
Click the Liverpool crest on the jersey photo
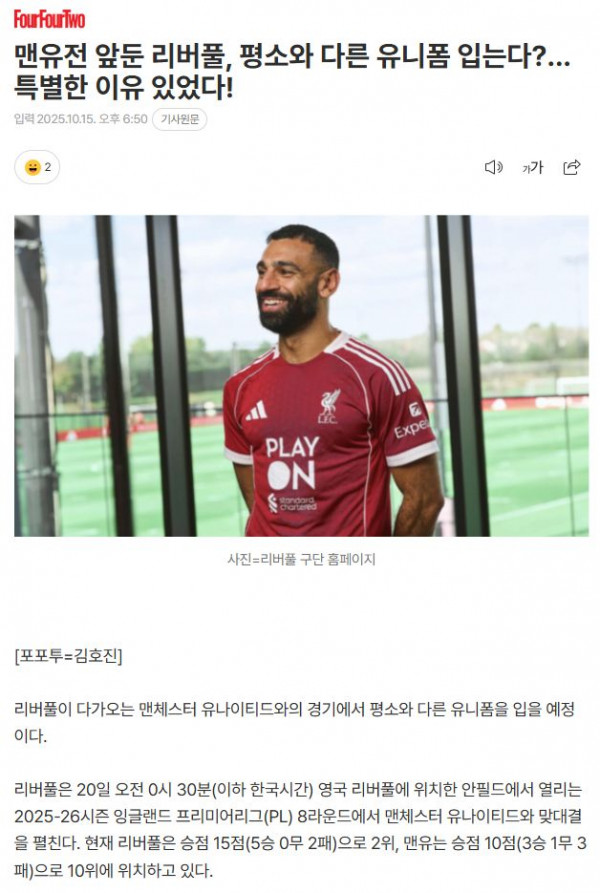point(328,405)
